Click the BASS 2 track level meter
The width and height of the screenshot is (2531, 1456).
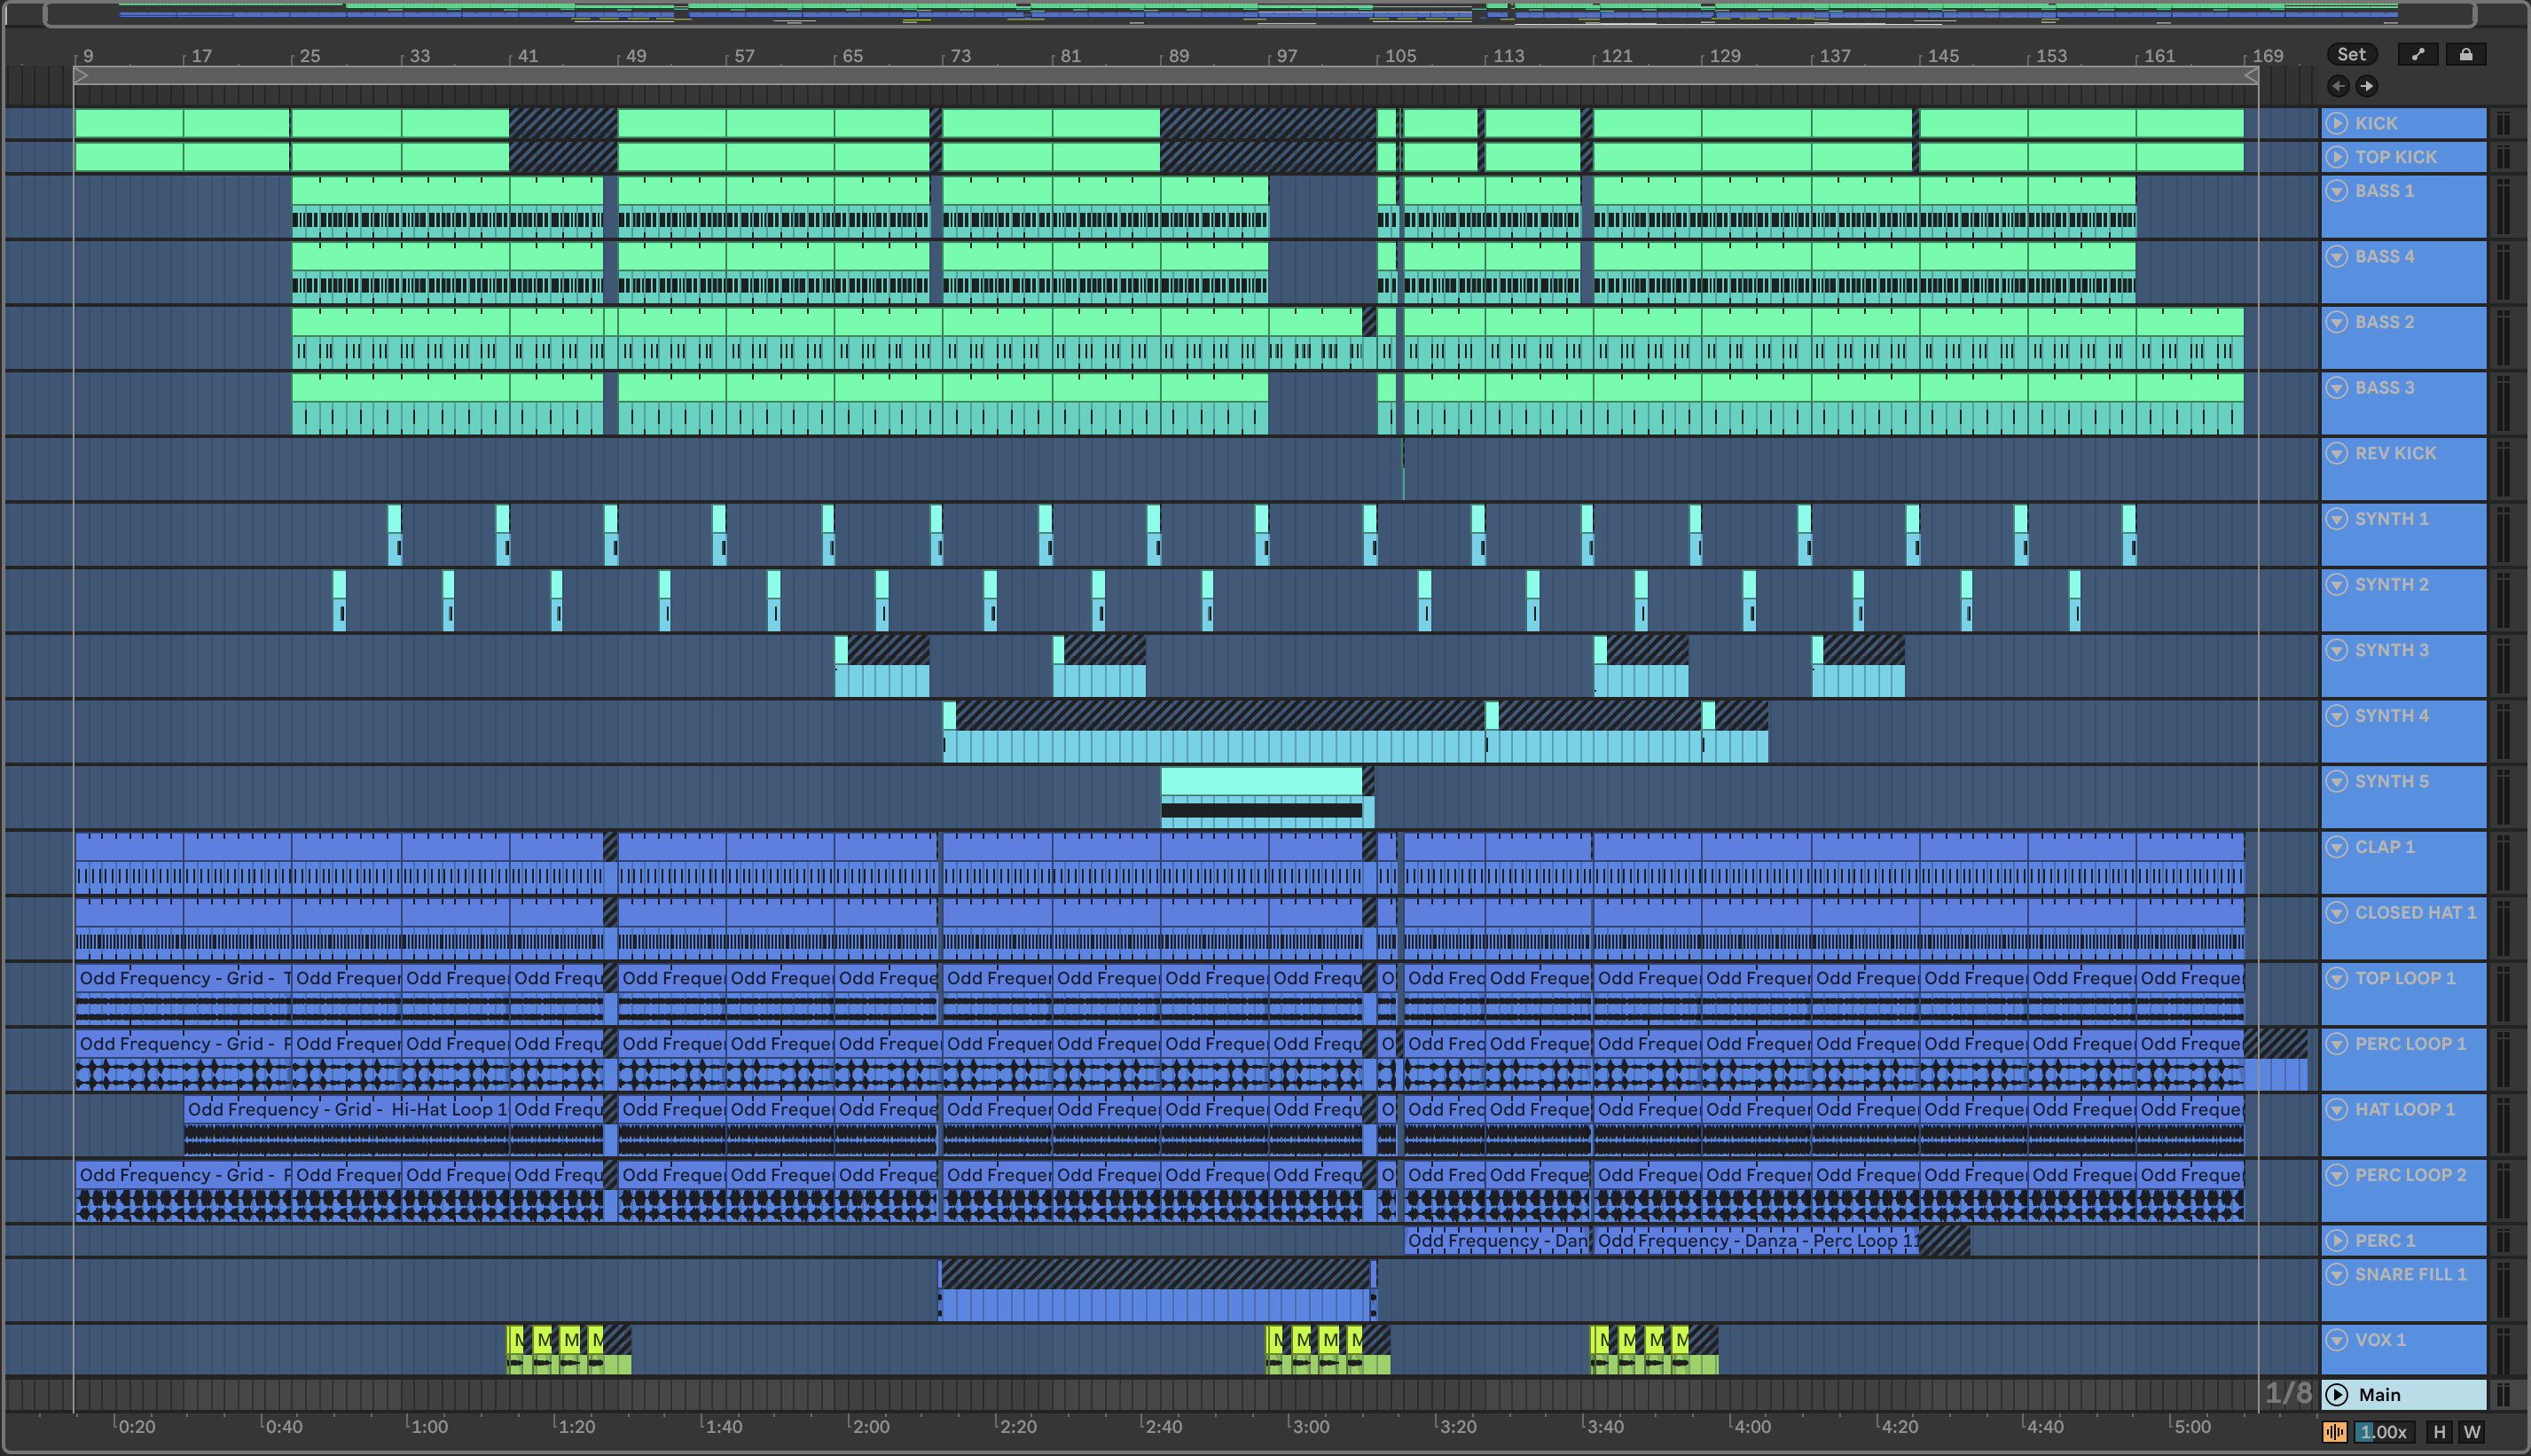pos(2503,338)
